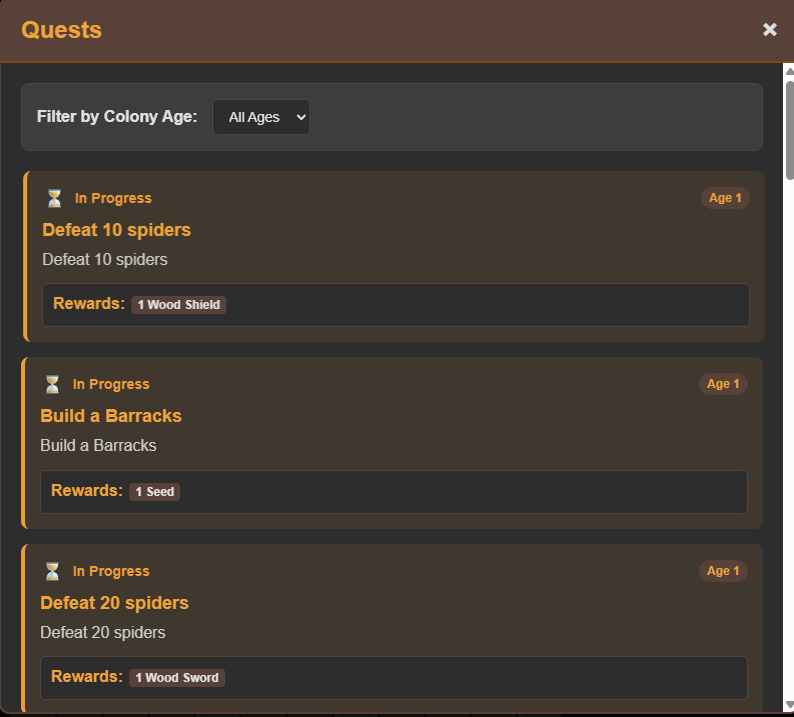Click the Filter by Colony Age label
Viewport: 794px width, 717px height.
tap(117, 117)
